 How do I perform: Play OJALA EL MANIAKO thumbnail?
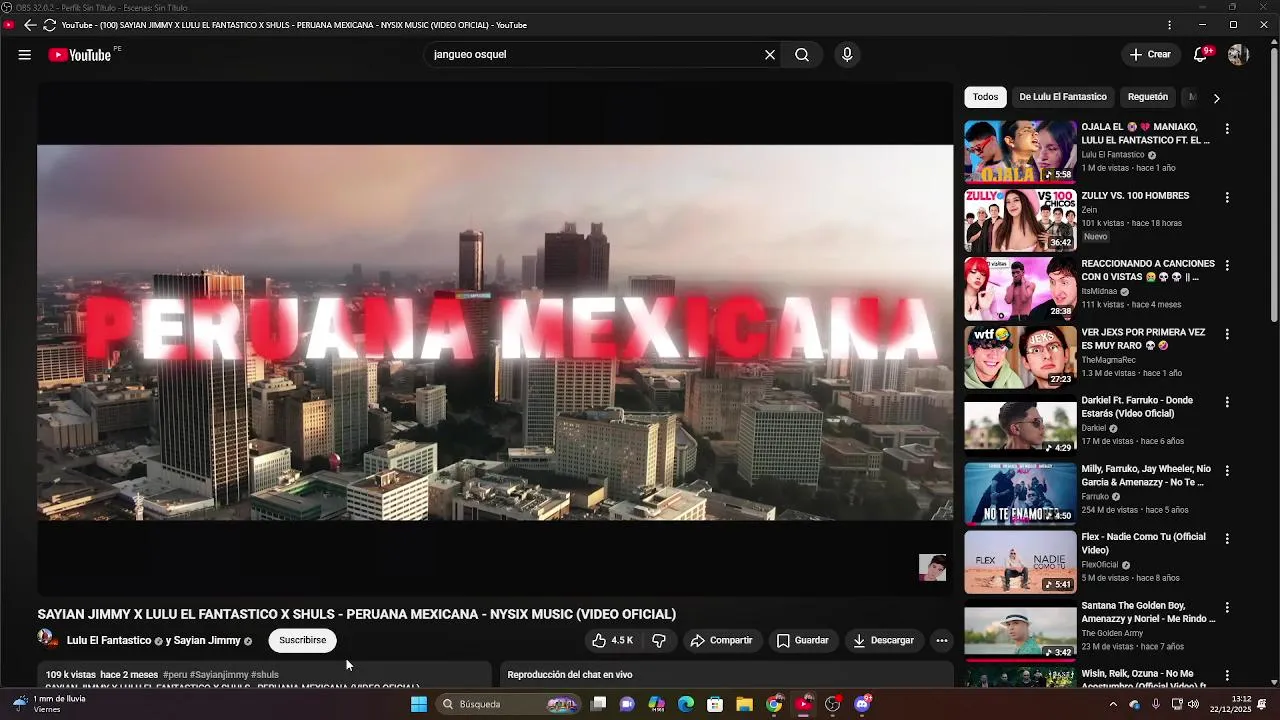(1020, 152)
